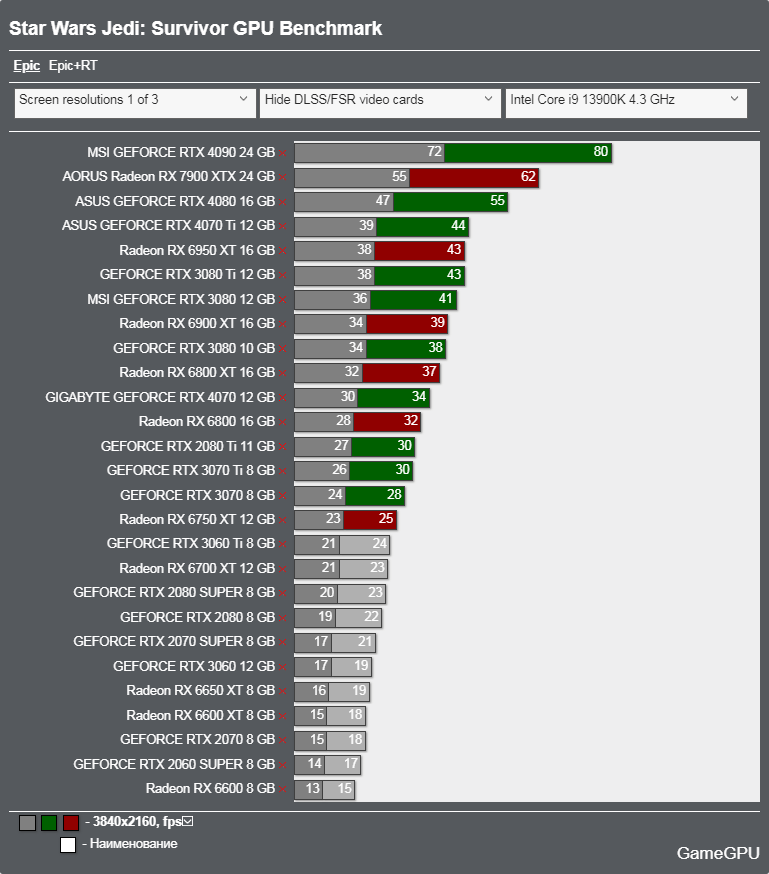Remove Radeon RX 6600 8 GB with red X

[x=283, y=790]
